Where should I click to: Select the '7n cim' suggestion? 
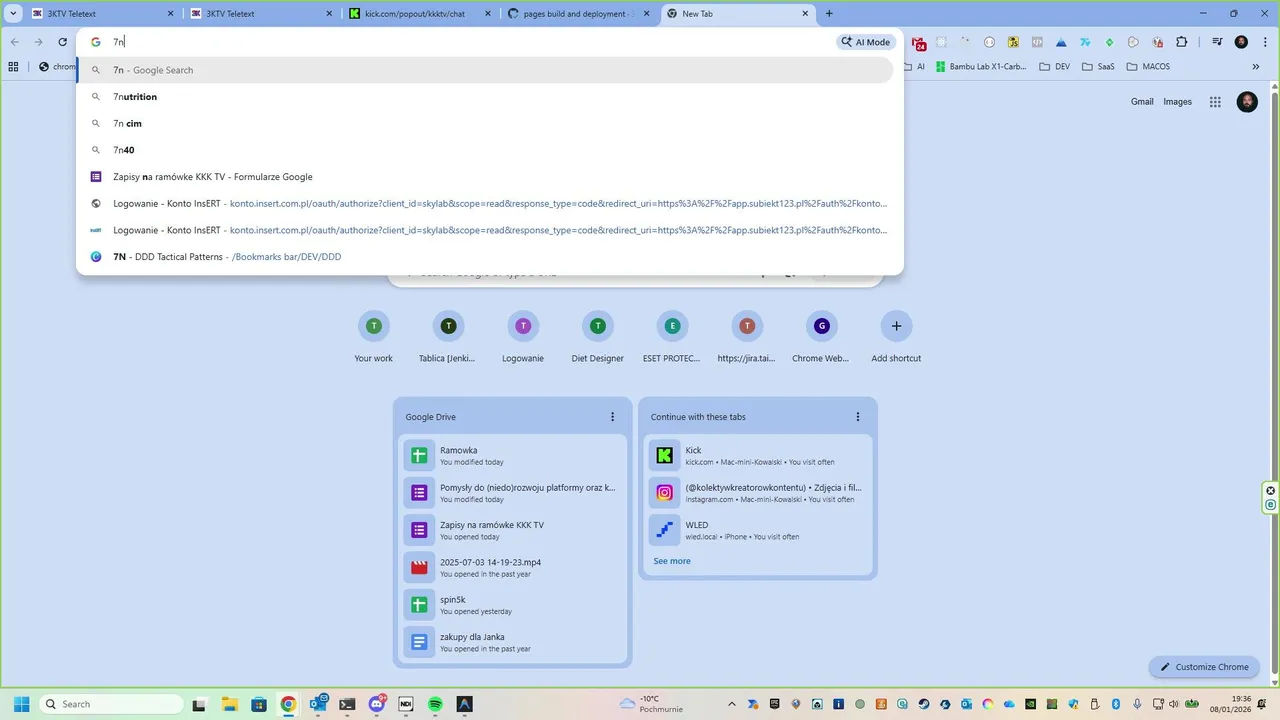click(x=485, y=123)
